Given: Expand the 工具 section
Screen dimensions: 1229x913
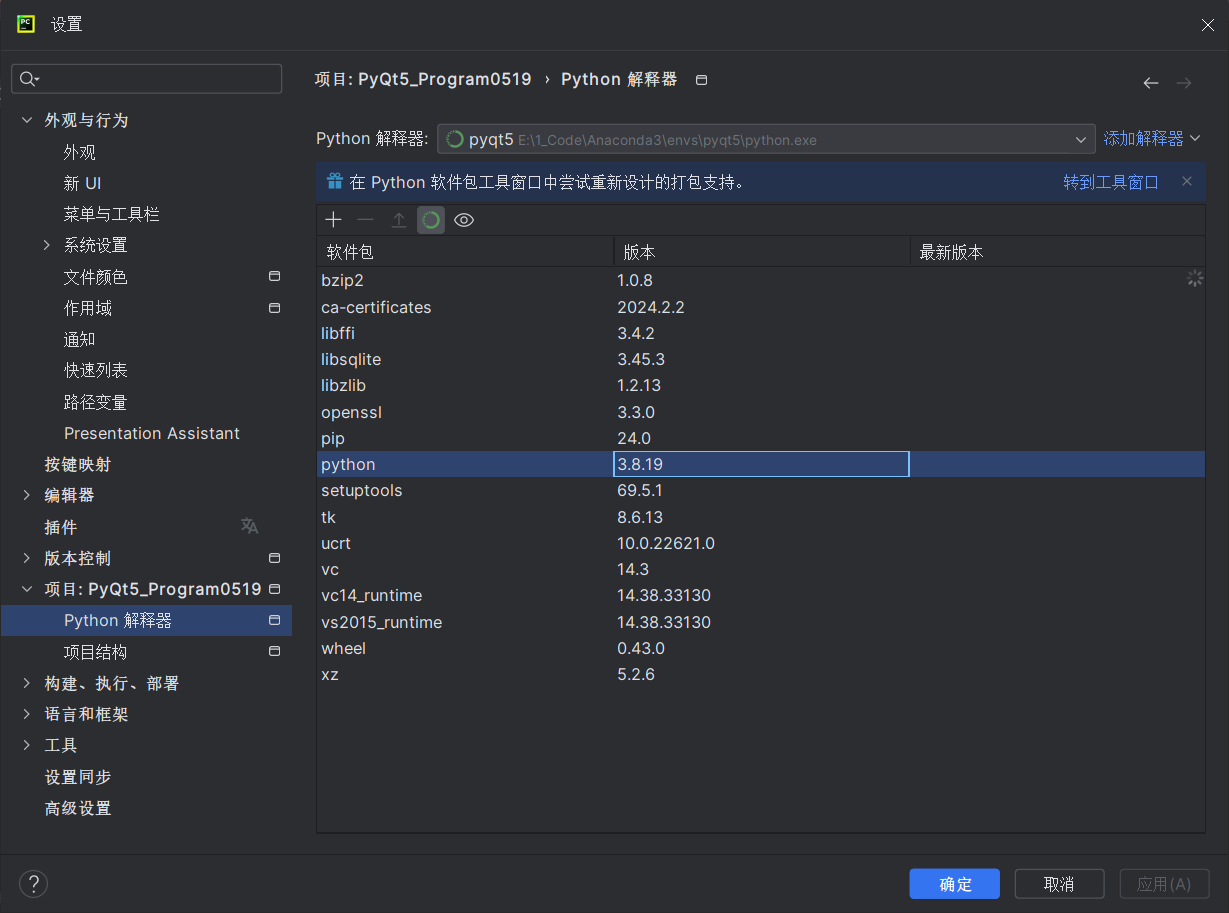Looking at the screenshot, I should pos(26,745).
